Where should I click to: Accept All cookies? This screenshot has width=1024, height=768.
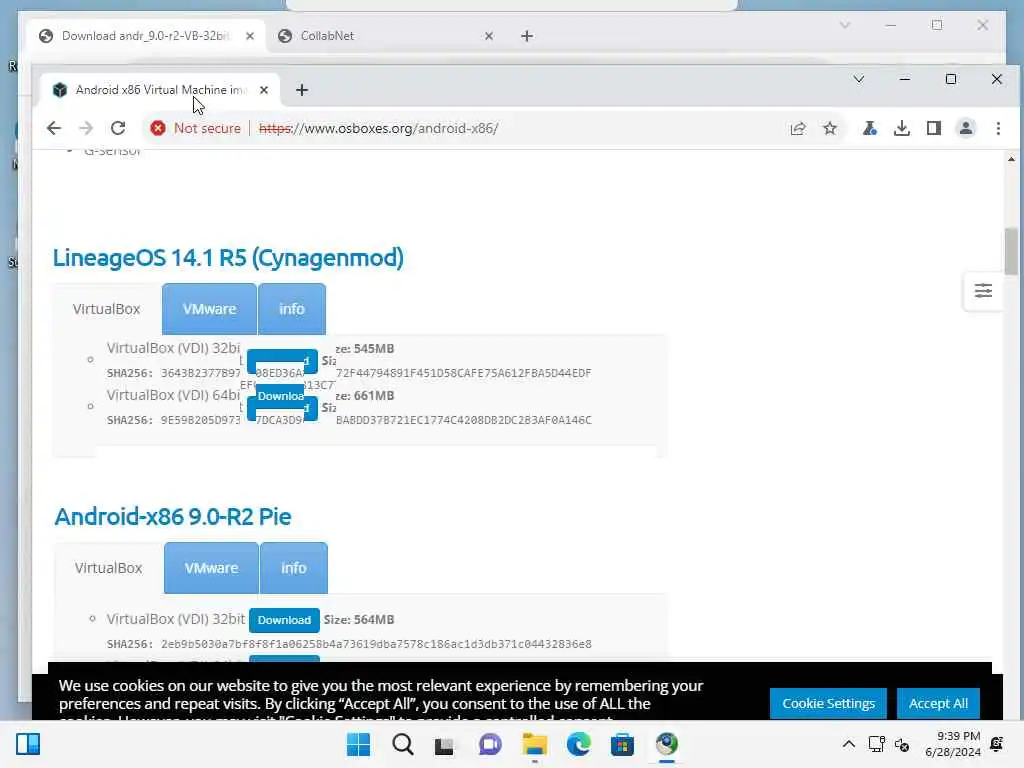point(938,703)
